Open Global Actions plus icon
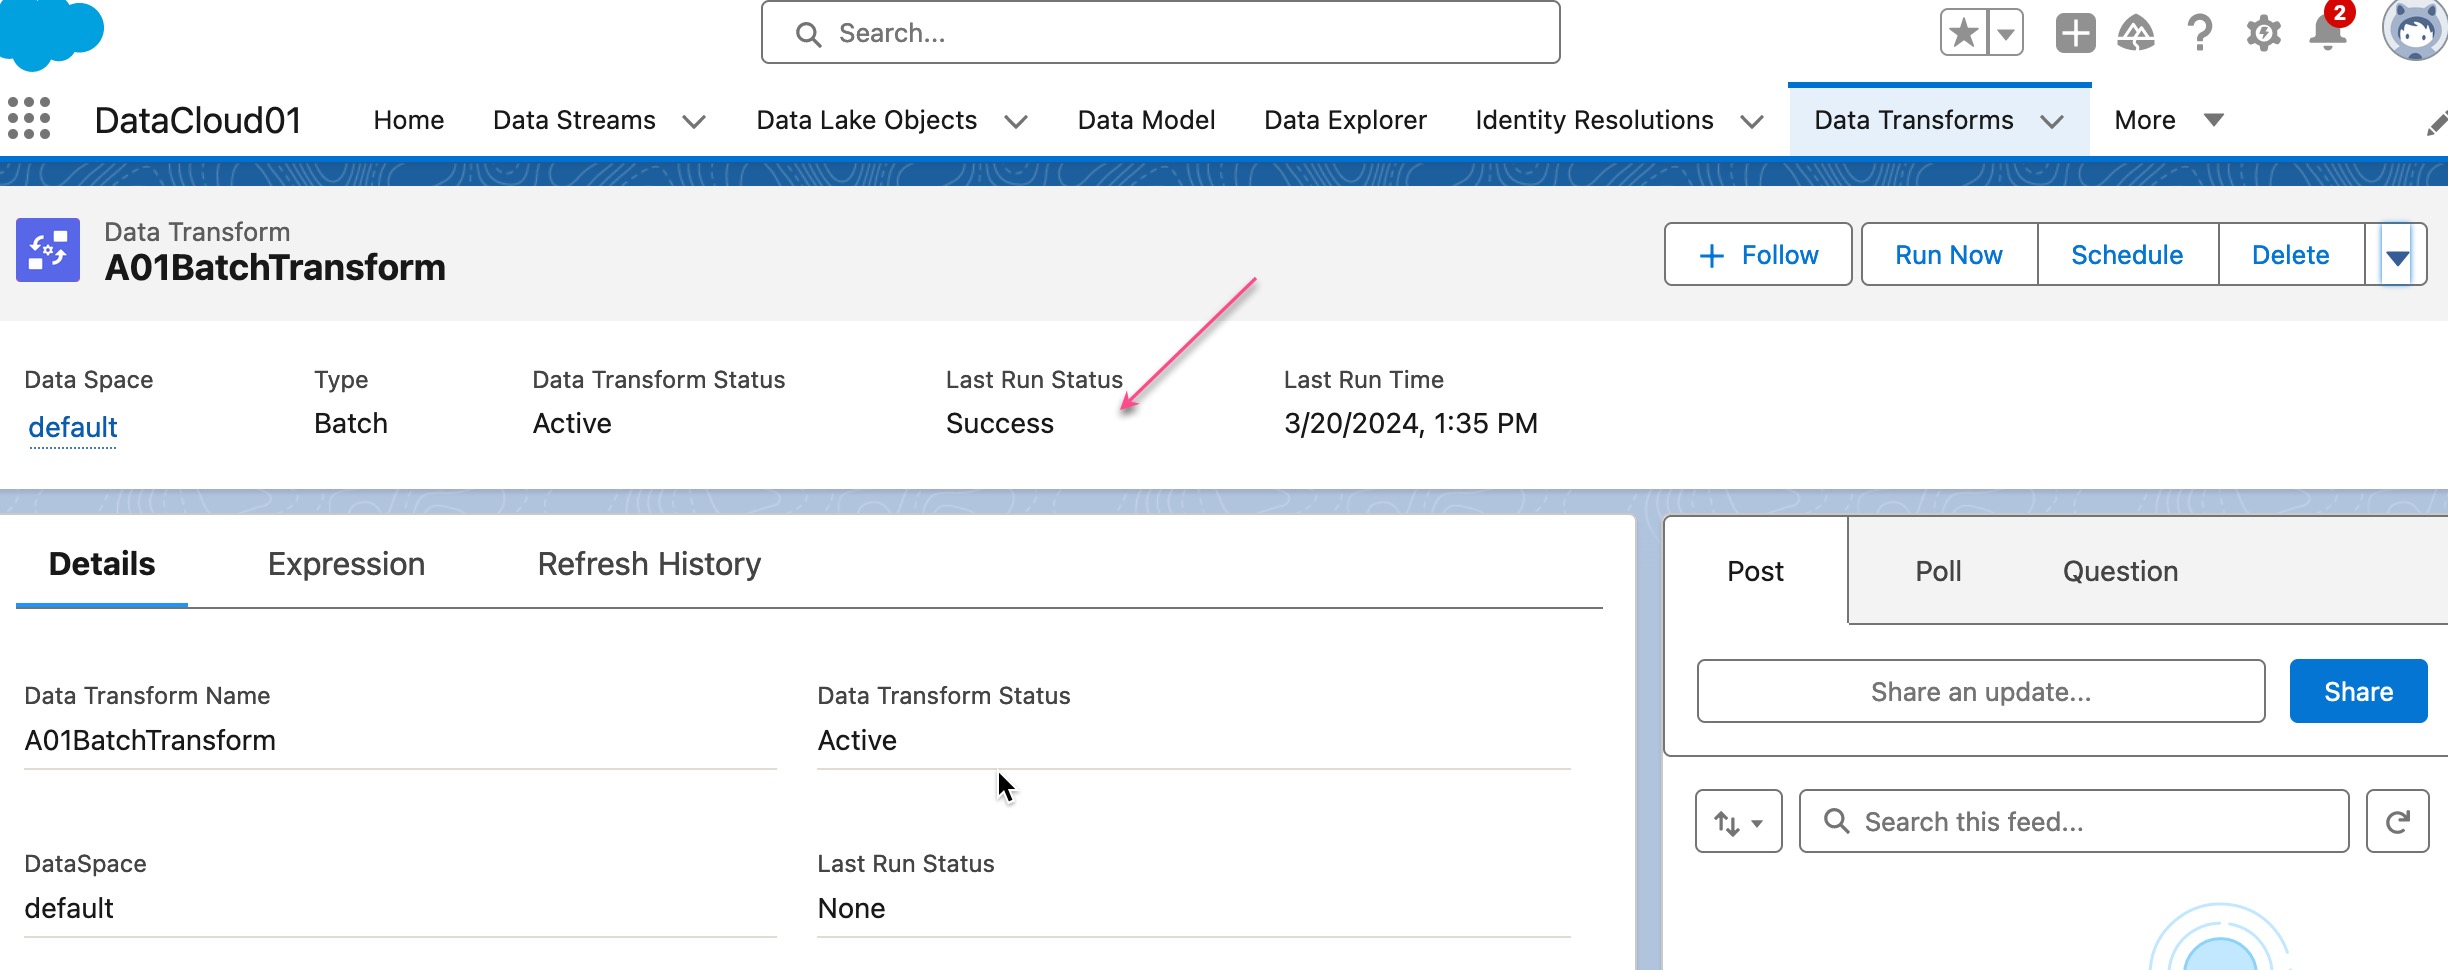 [2075, 33]
